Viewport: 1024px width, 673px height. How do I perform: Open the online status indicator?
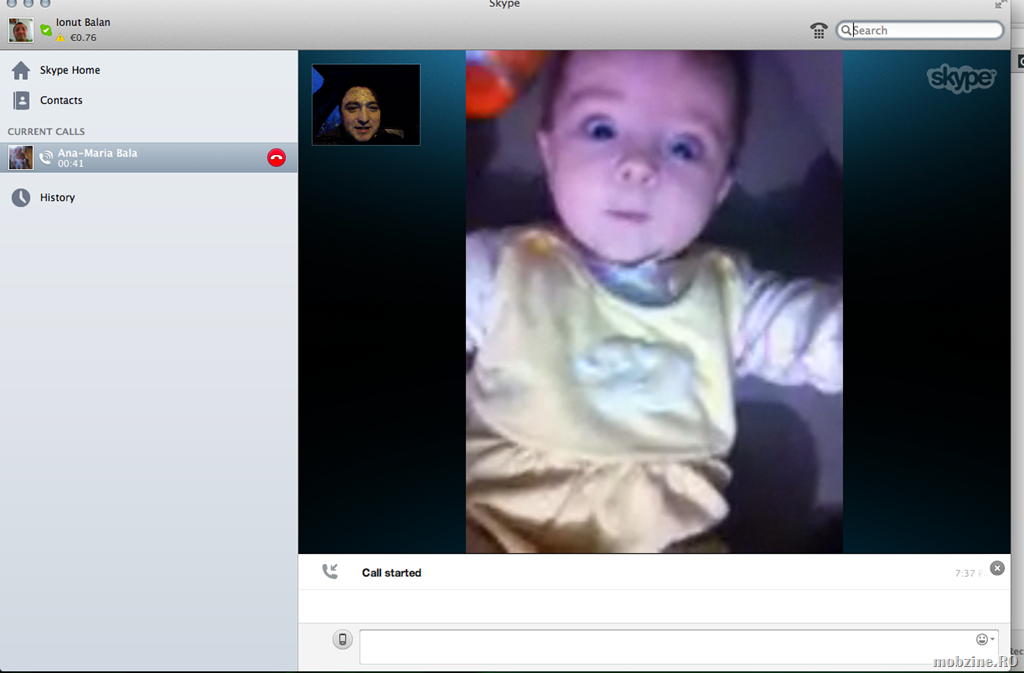click(46, 29)
